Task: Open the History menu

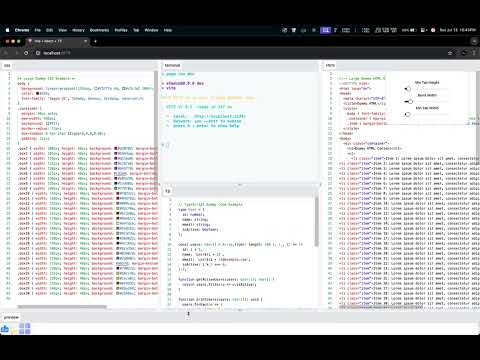Action: (x=78, y=30)
